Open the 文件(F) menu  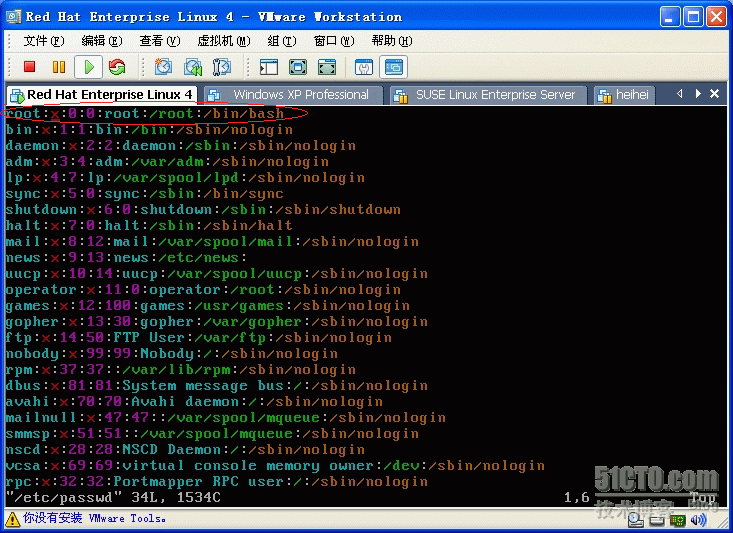(x=43, y=41)
